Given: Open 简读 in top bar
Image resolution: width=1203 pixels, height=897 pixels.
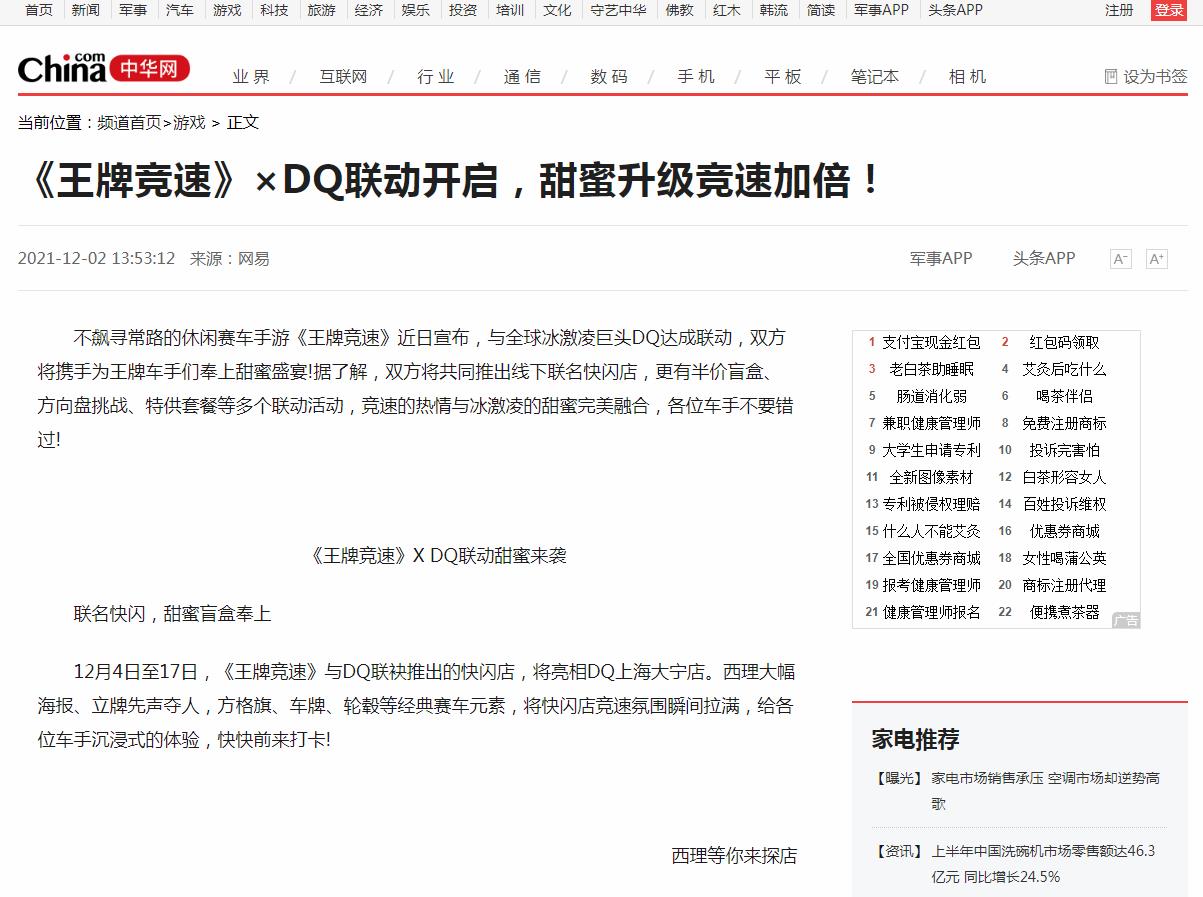Looking at the screenshot, I should point(821,10).
